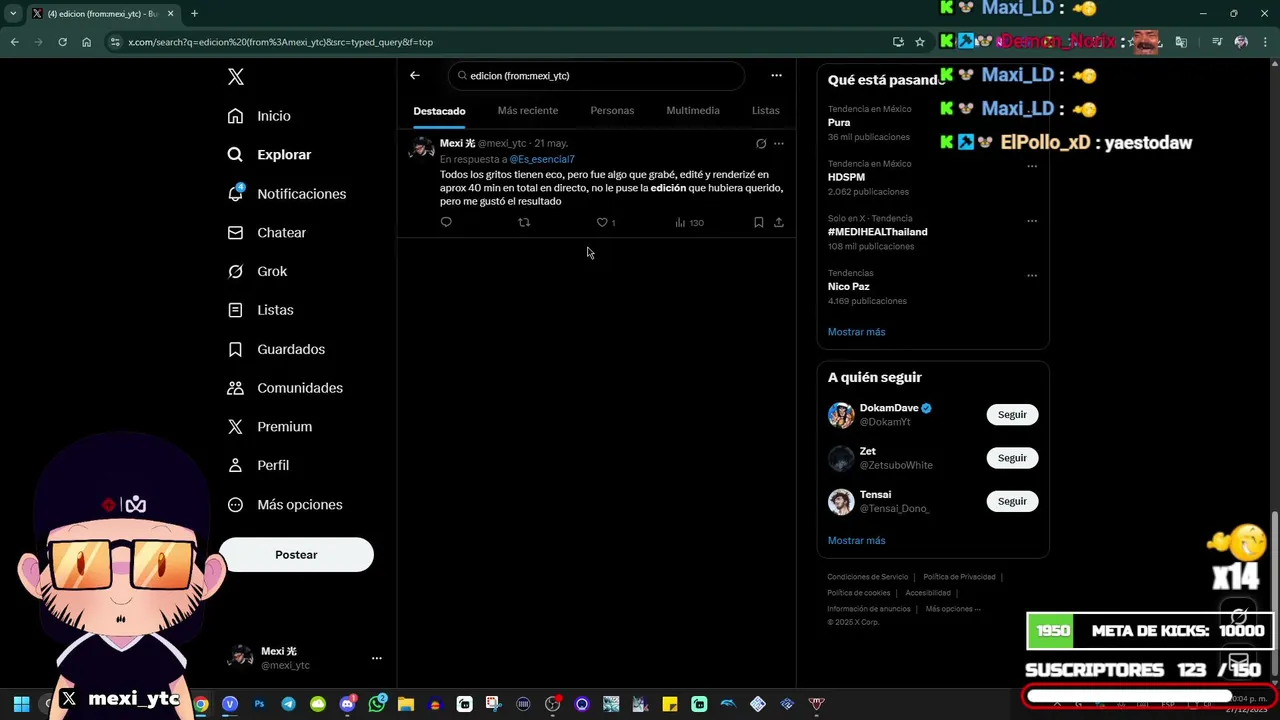Follow DokamDave with the Seguir button

click(x=1012, y=415)
